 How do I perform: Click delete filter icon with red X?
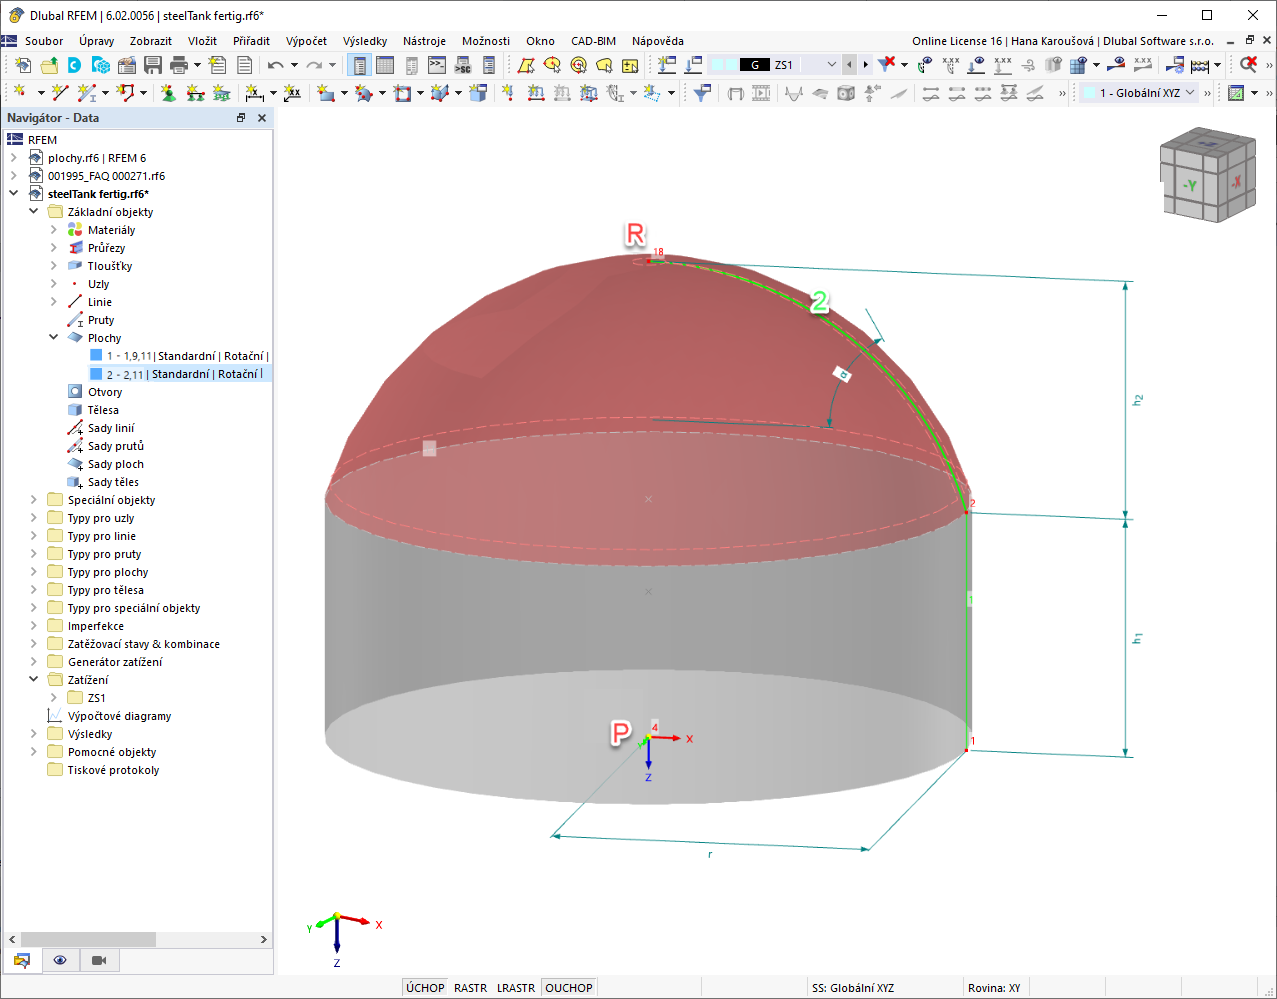point(886,65)
